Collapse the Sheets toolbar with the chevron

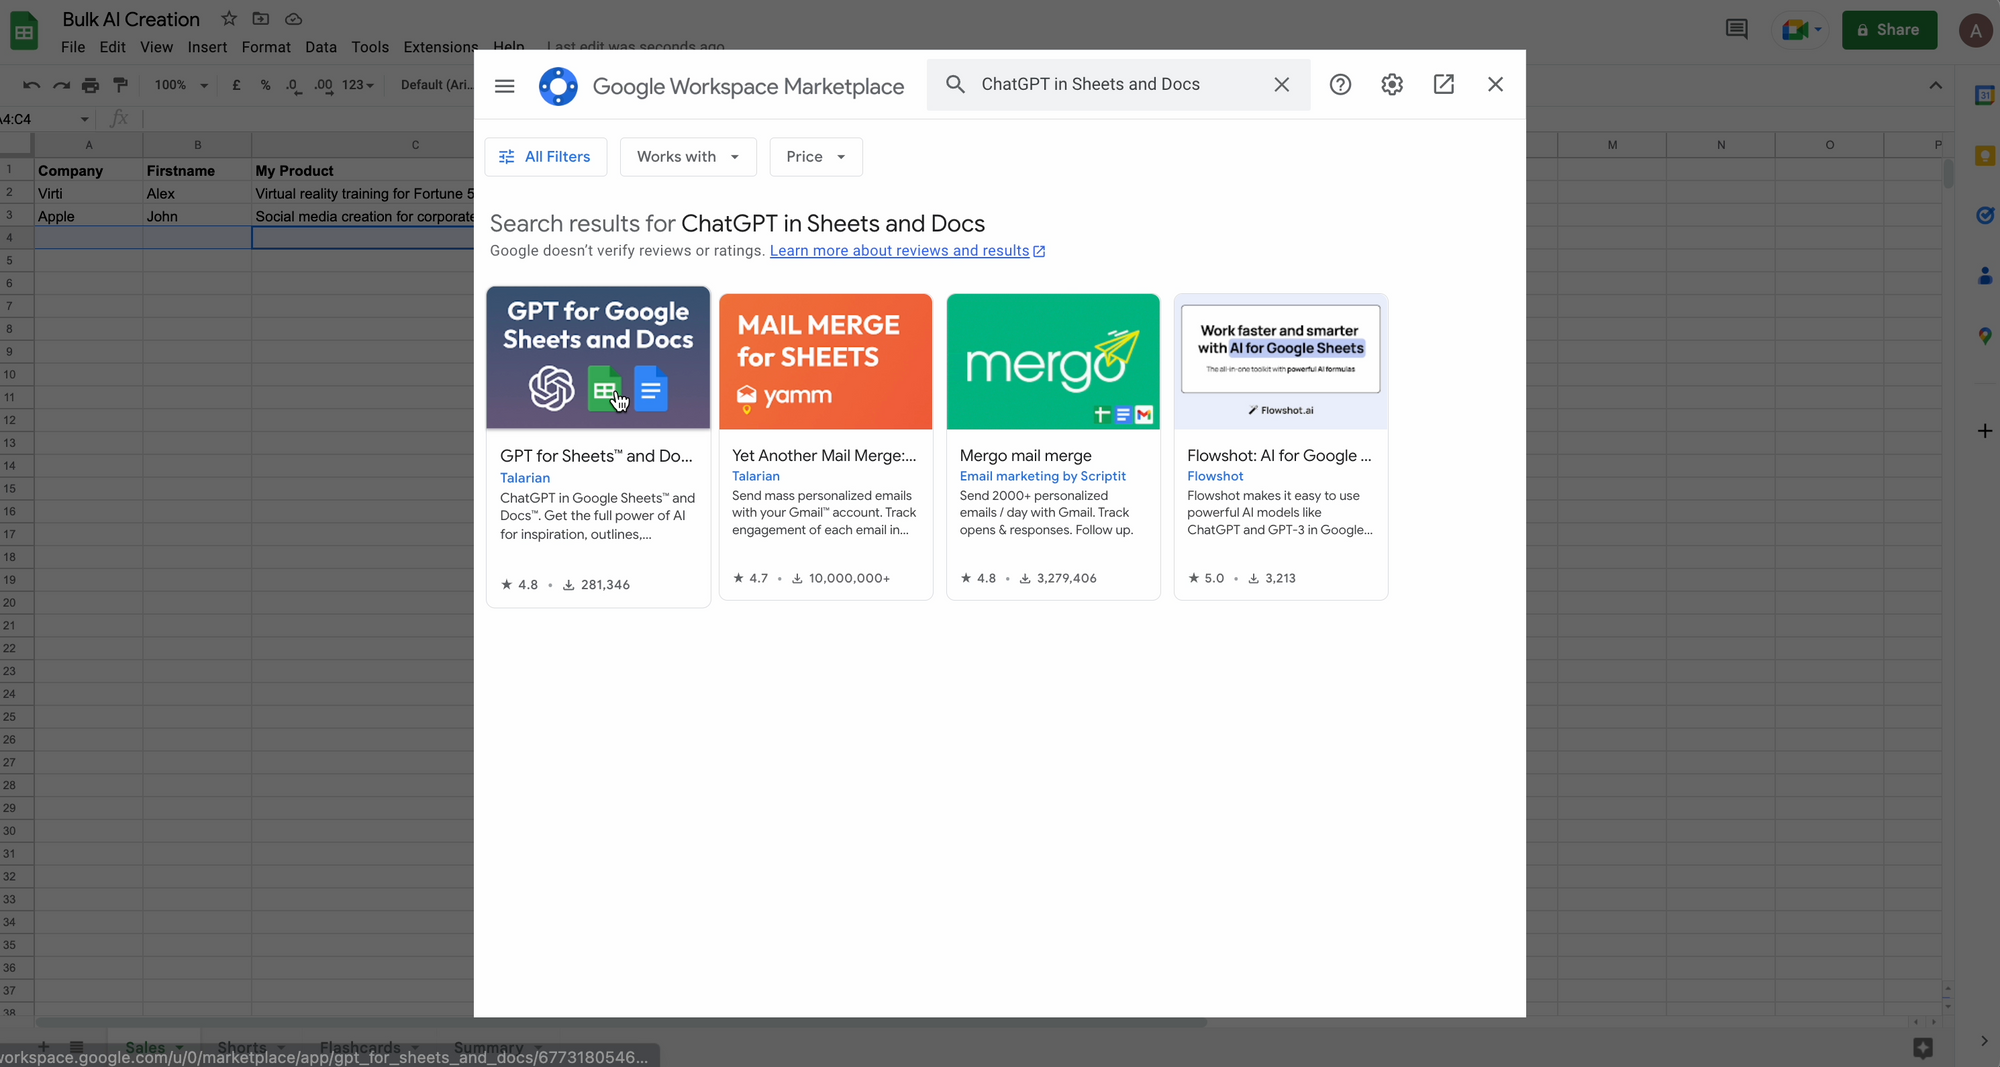click(x=1936, y=85)
